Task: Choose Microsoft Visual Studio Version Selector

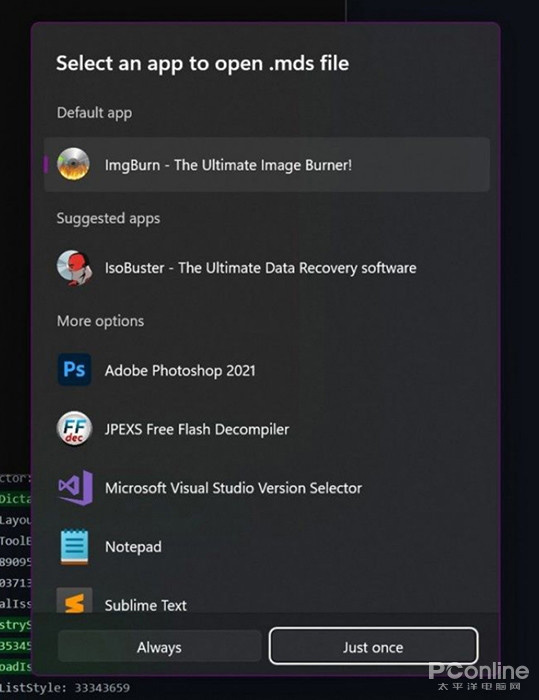Action: coord(267,488)
